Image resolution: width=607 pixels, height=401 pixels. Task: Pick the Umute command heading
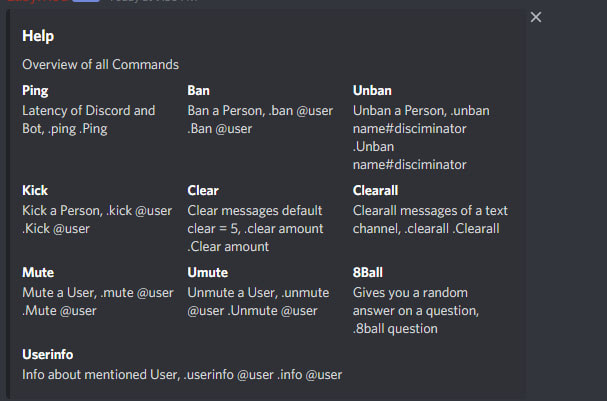coord(207,272)
